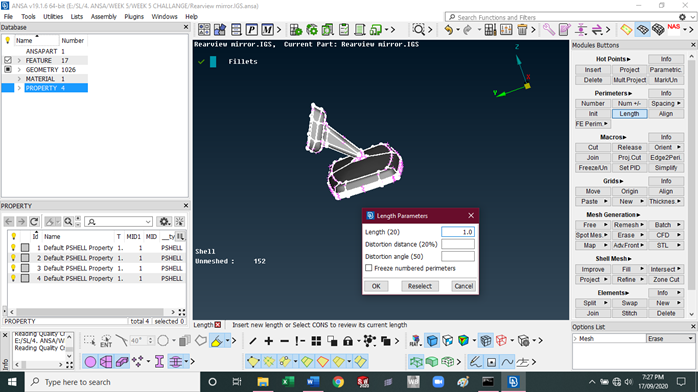This screenshot has width=698, height=392.
Task: Expand the Mesh item in Options List
Action: click(x=575, y=339)
